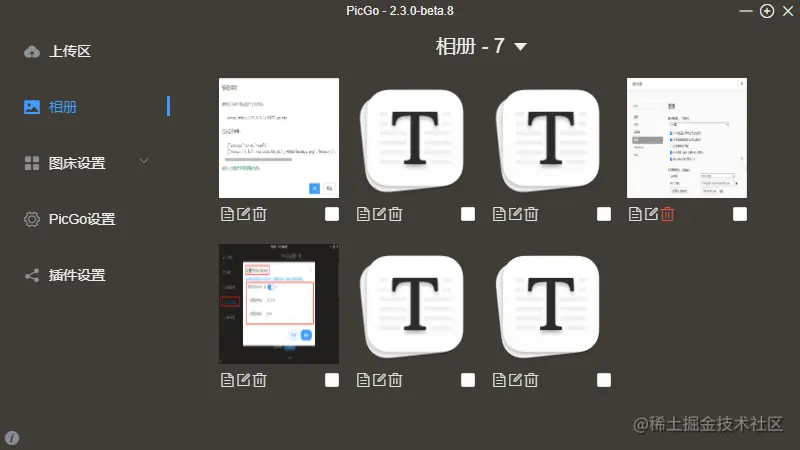Edit URL of first row's first image
The image size is (800, 450).
[x=243, y=214]
